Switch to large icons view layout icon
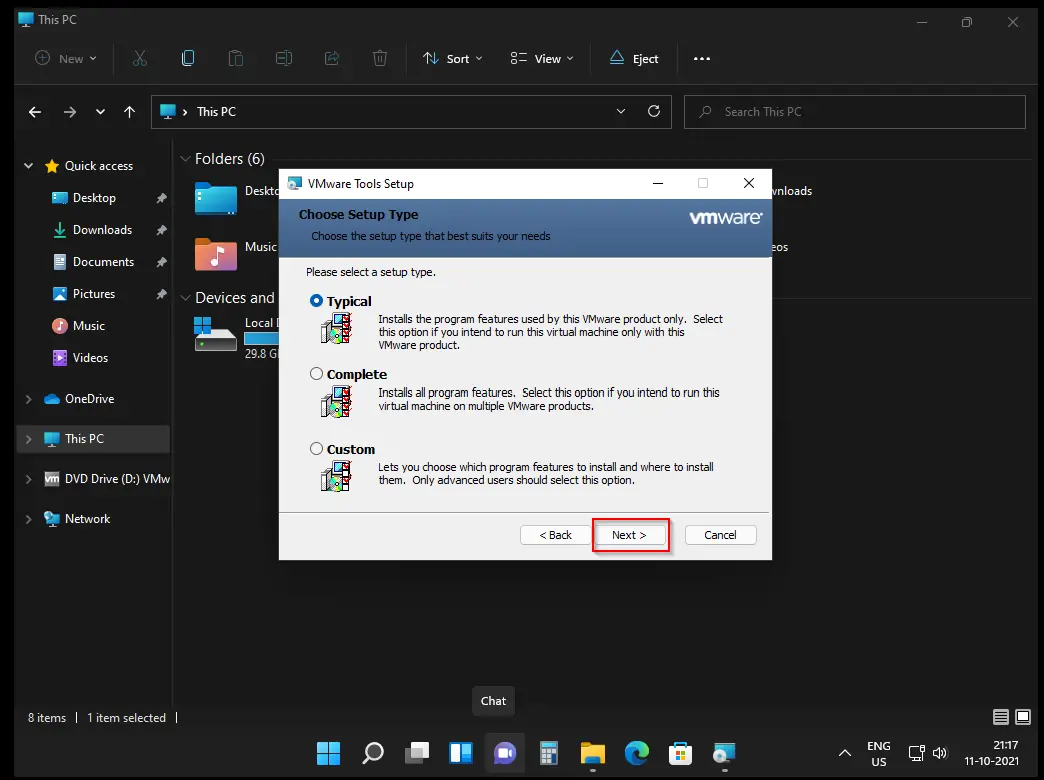 1023,717
